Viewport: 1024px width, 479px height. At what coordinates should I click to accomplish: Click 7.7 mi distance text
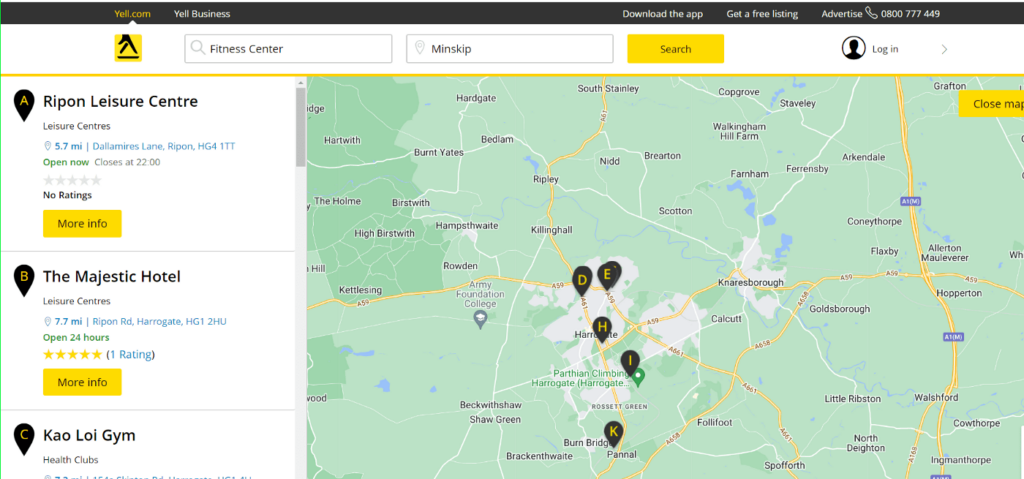[69, 321]
